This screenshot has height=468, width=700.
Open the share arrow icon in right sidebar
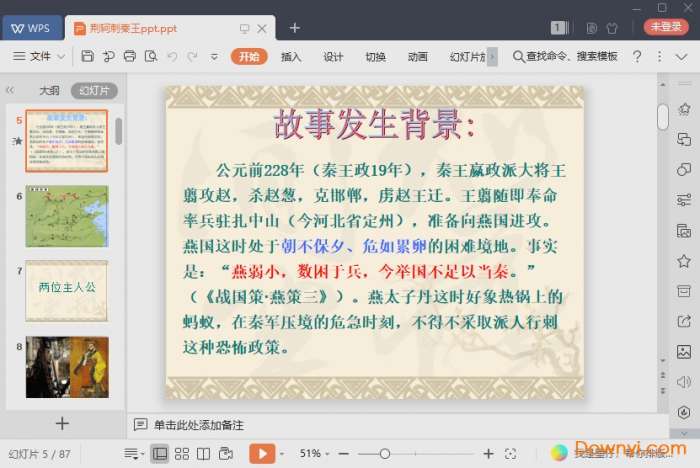click(x=684, y=322)
